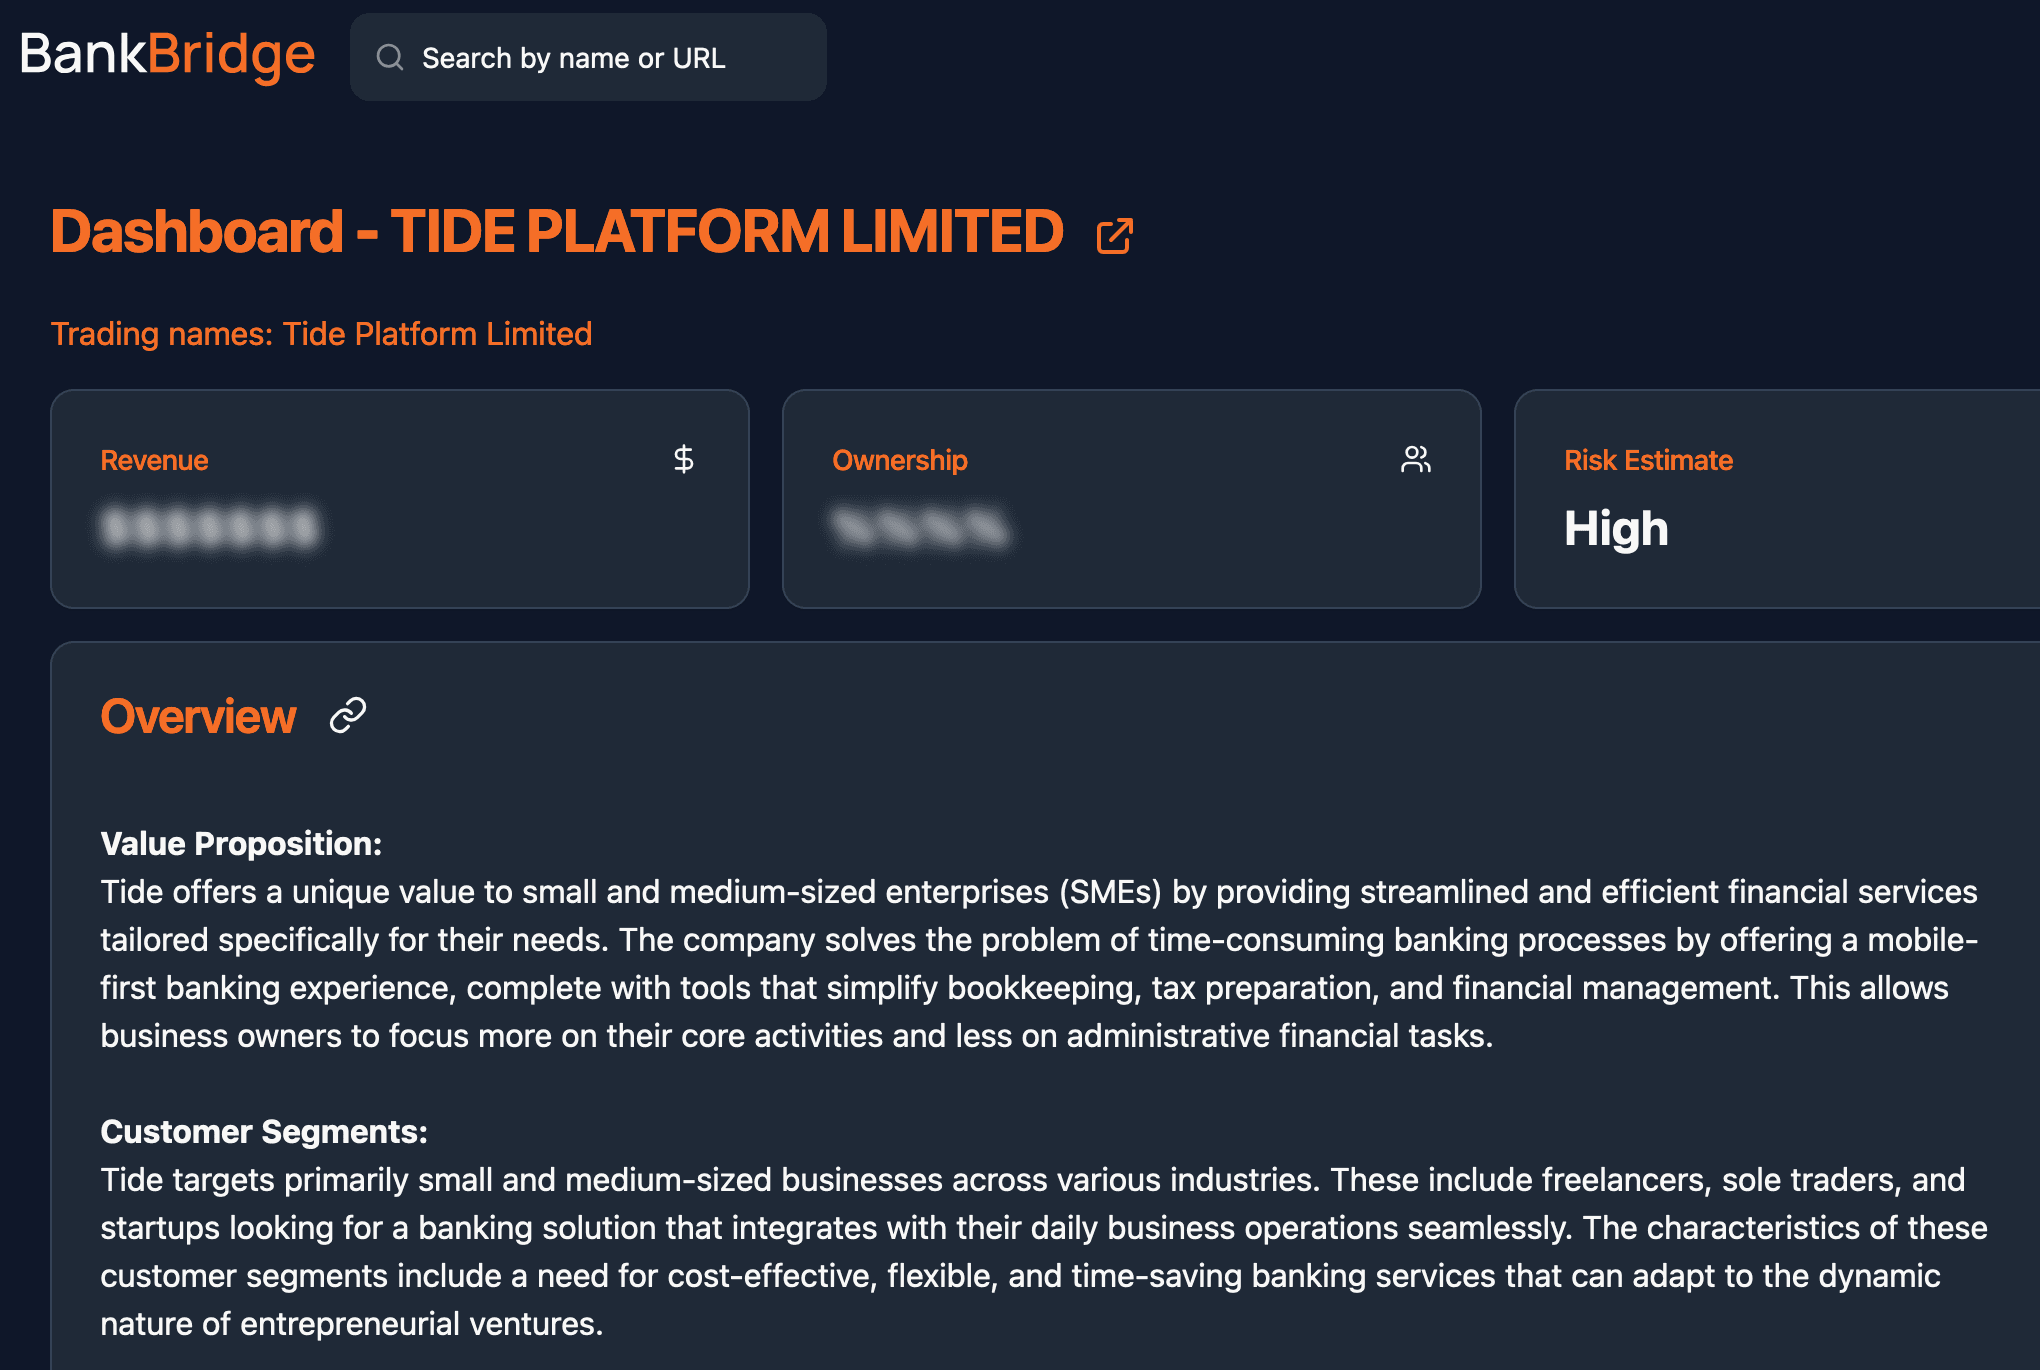2040x1370 pixels.
Task: Select the Ownership card label
Action: (899, 460)
